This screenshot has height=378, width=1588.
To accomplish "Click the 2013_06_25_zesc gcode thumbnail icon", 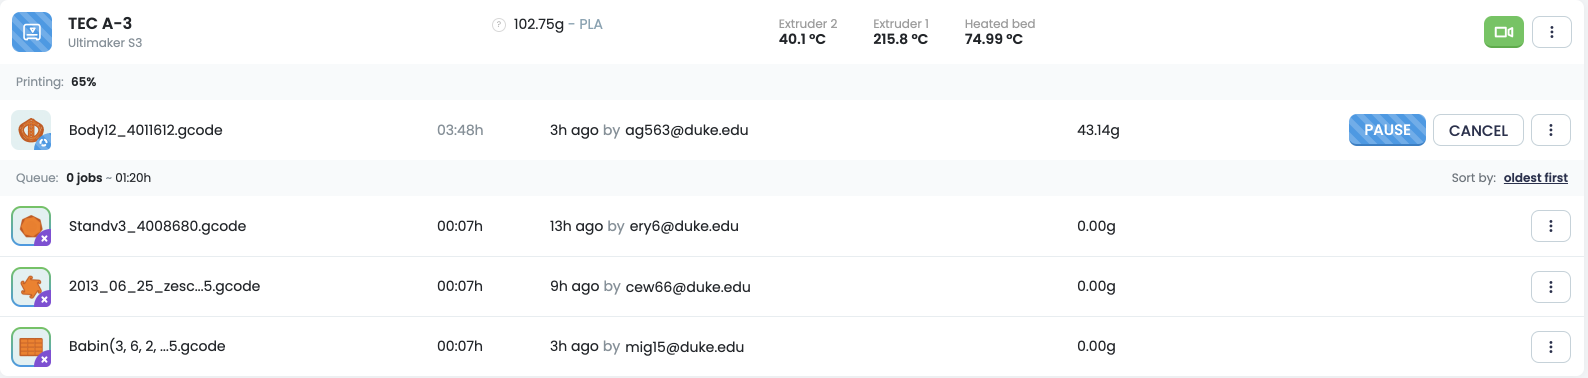I will 31,286.
